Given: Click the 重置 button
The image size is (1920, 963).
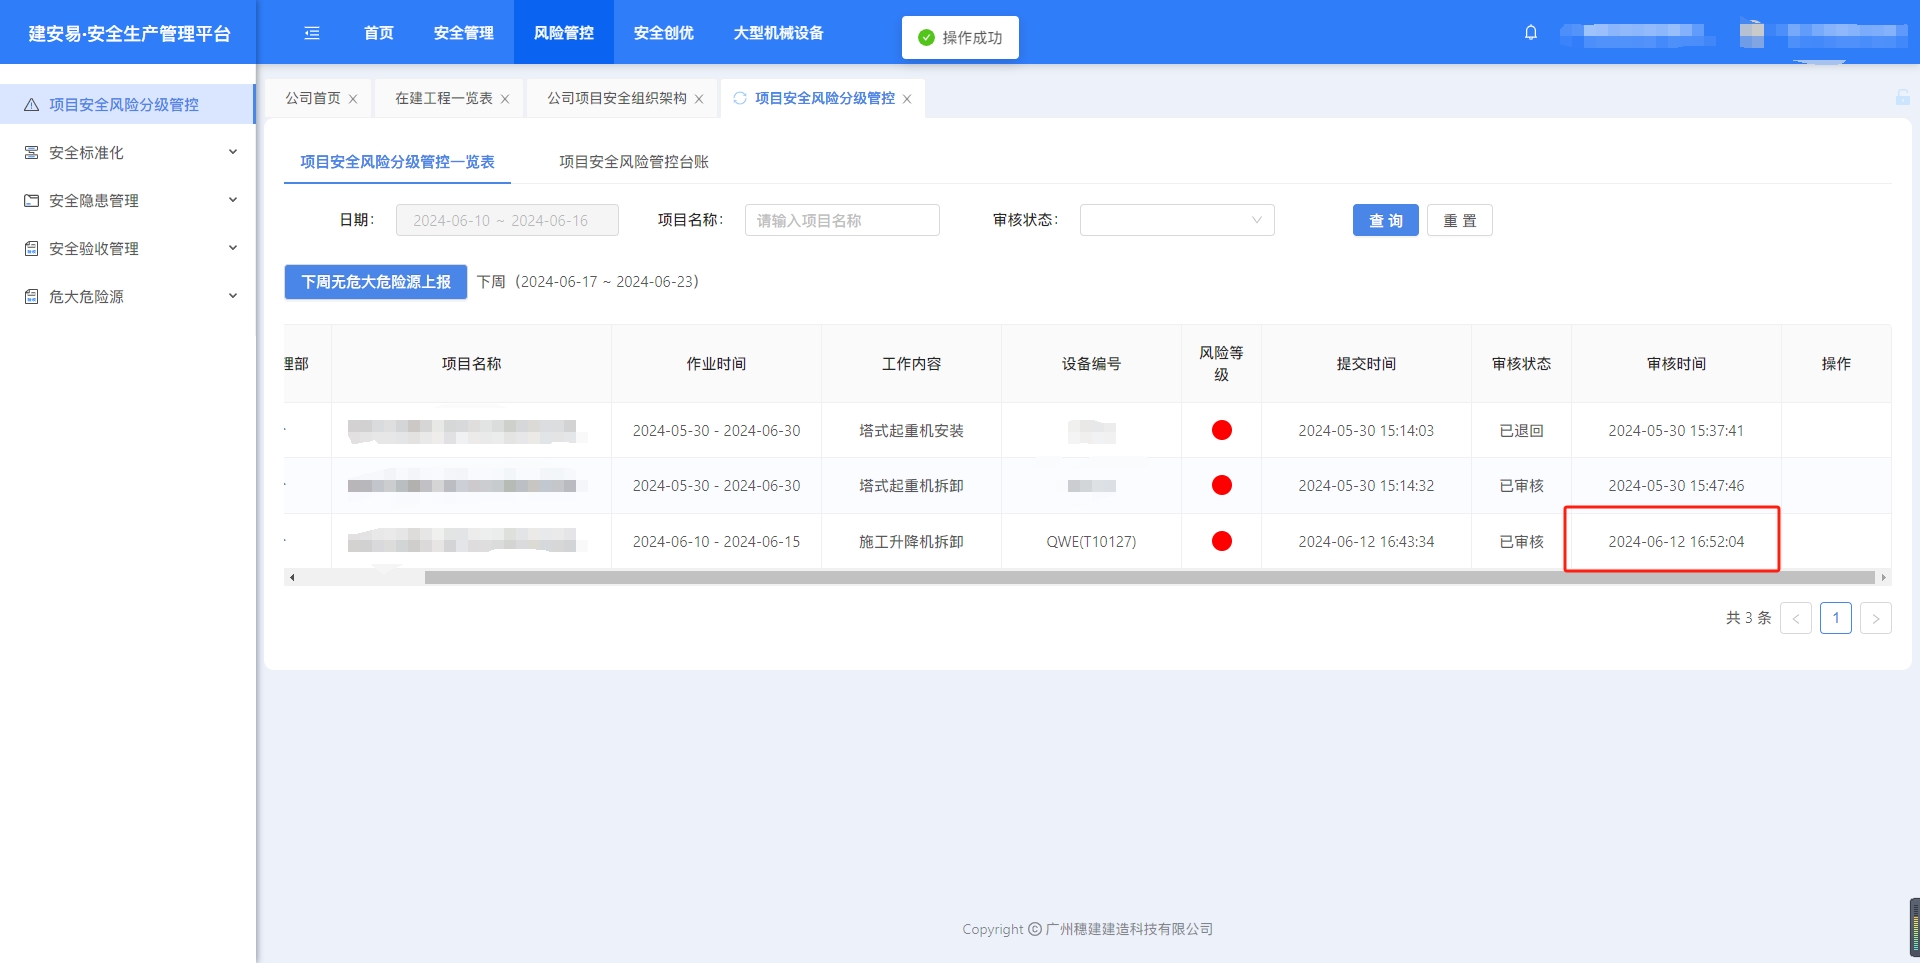Looking at the screenshot, I should (1459, 220).
